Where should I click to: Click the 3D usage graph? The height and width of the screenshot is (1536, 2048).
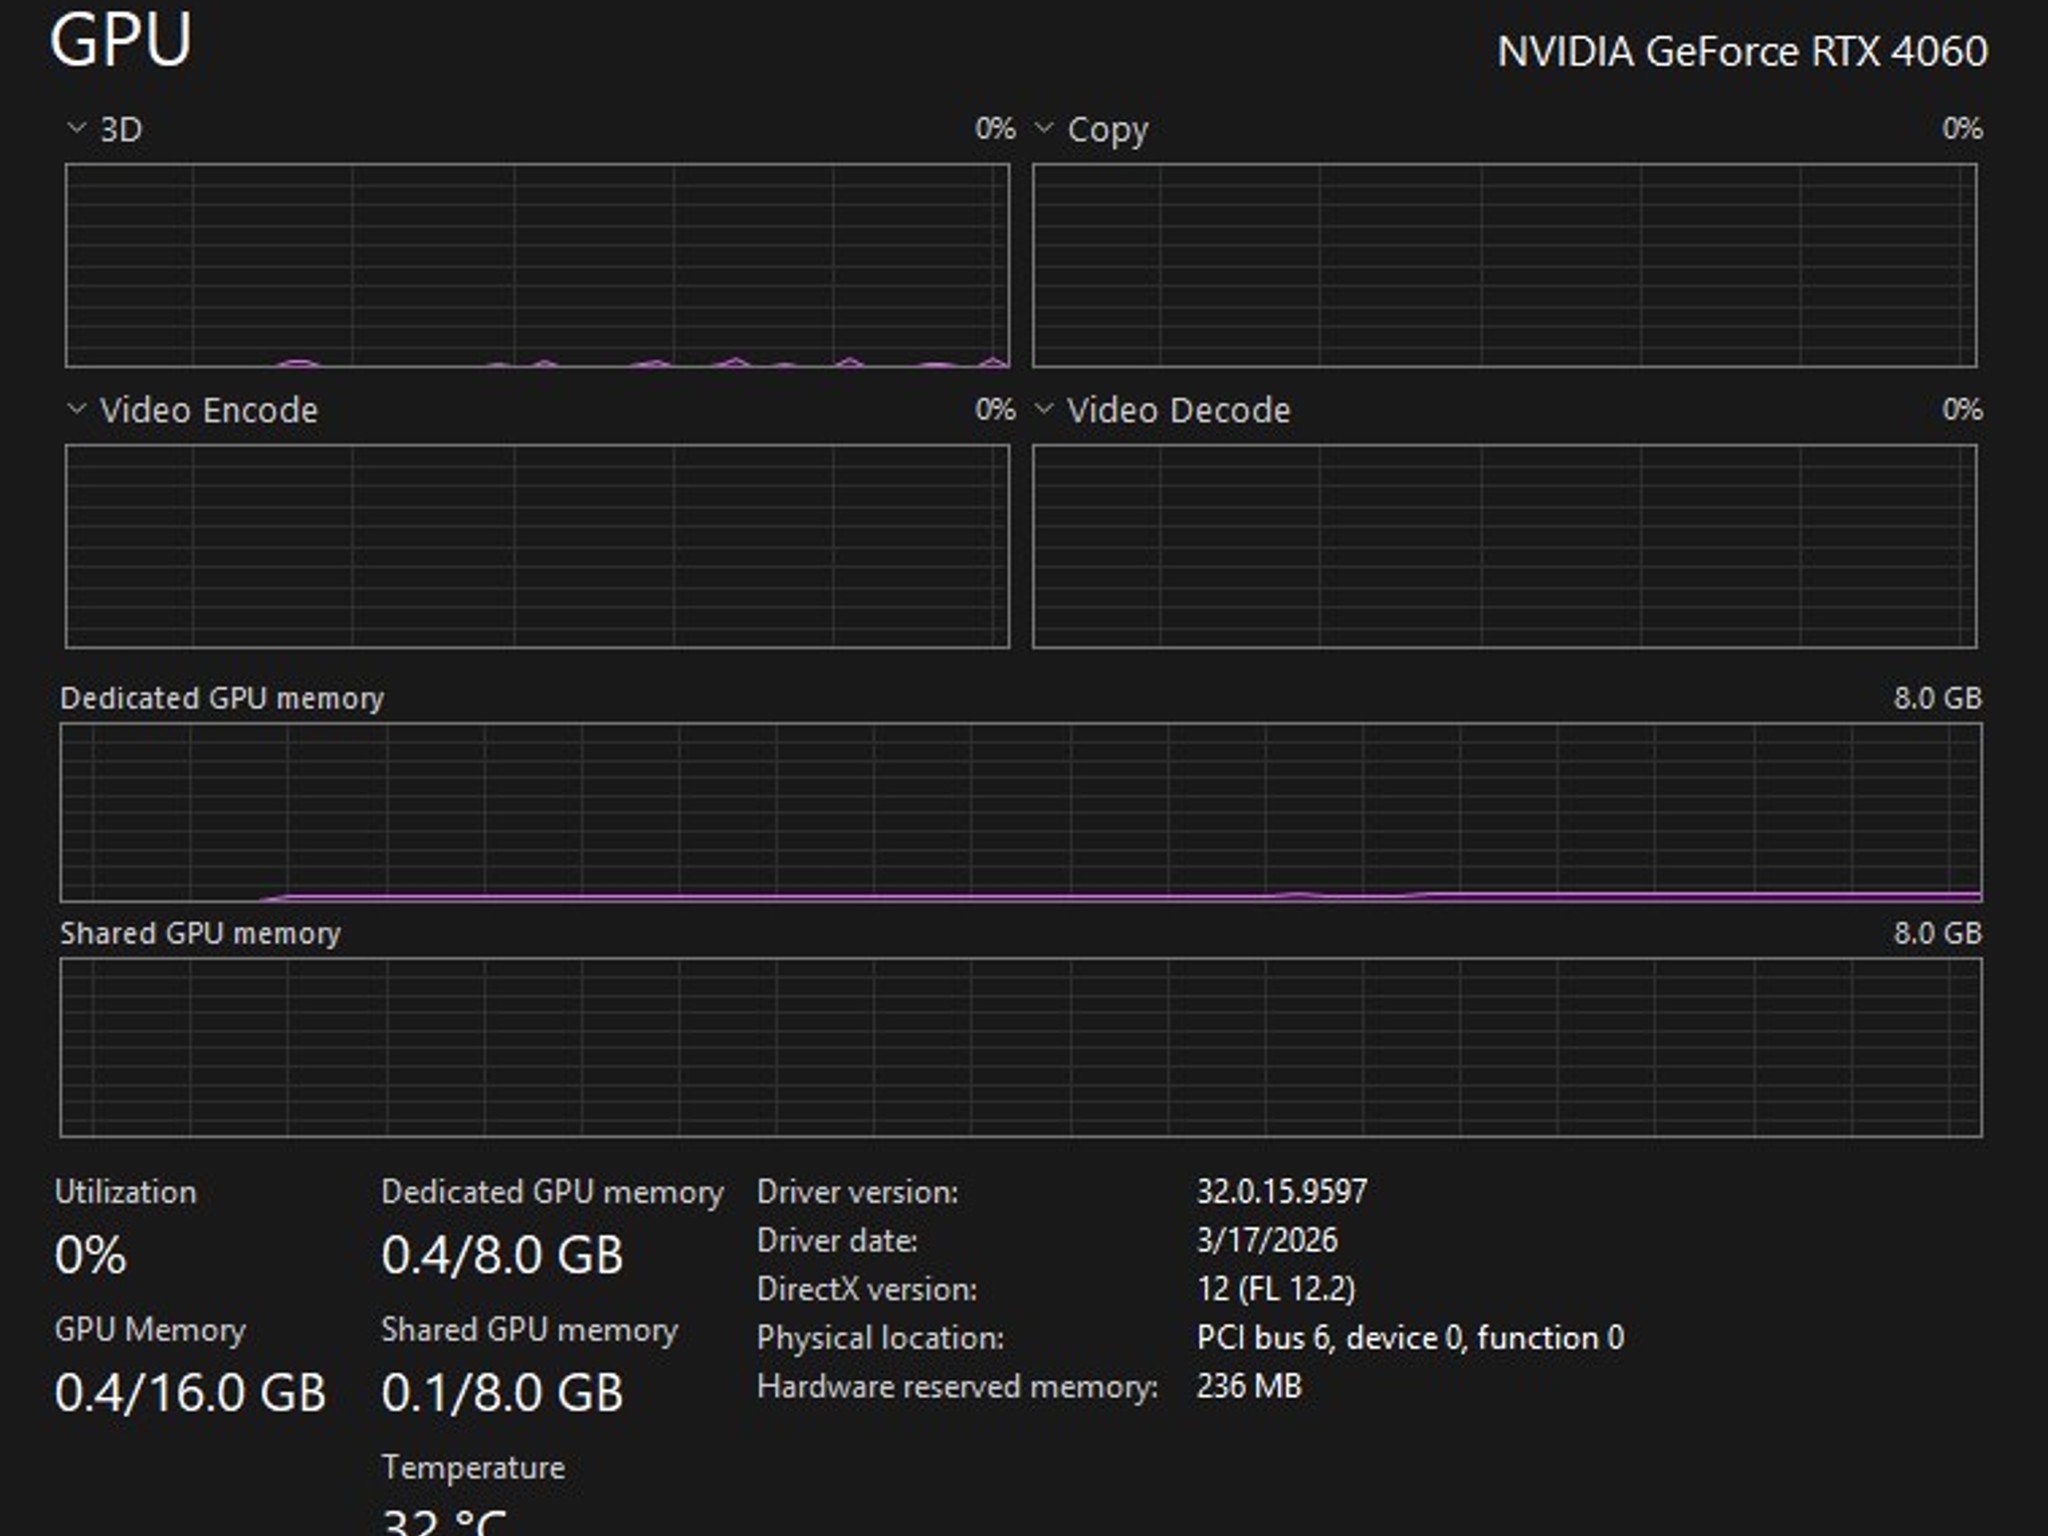537,265
